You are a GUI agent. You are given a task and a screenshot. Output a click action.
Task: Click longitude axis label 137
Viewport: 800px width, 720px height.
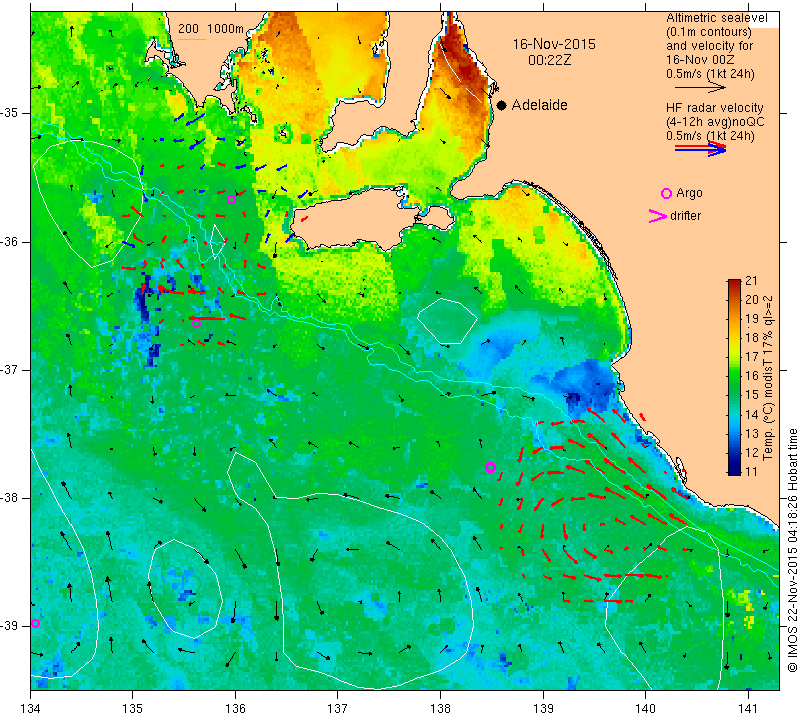[x=338, y=708]
